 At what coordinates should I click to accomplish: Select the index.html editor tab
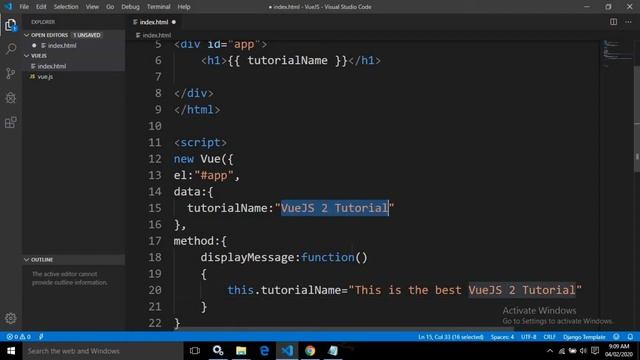(154, 22)
